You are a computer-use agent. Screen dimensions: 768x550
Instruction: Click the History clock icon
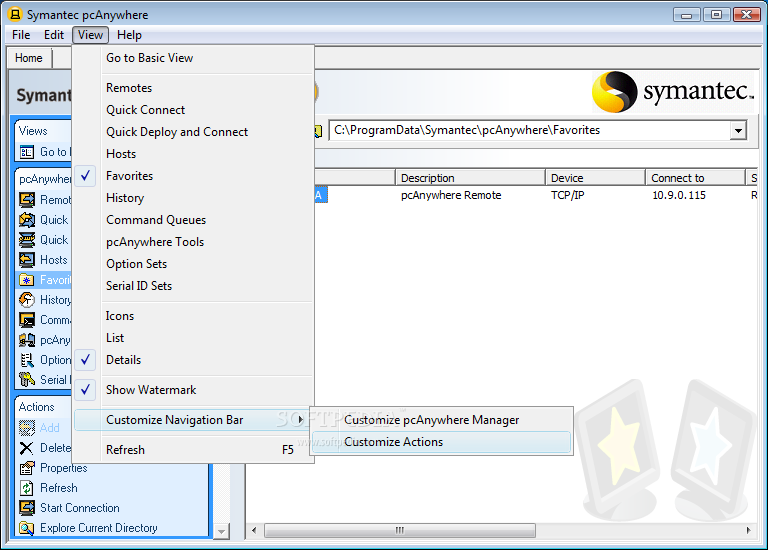tap(26, 300)
